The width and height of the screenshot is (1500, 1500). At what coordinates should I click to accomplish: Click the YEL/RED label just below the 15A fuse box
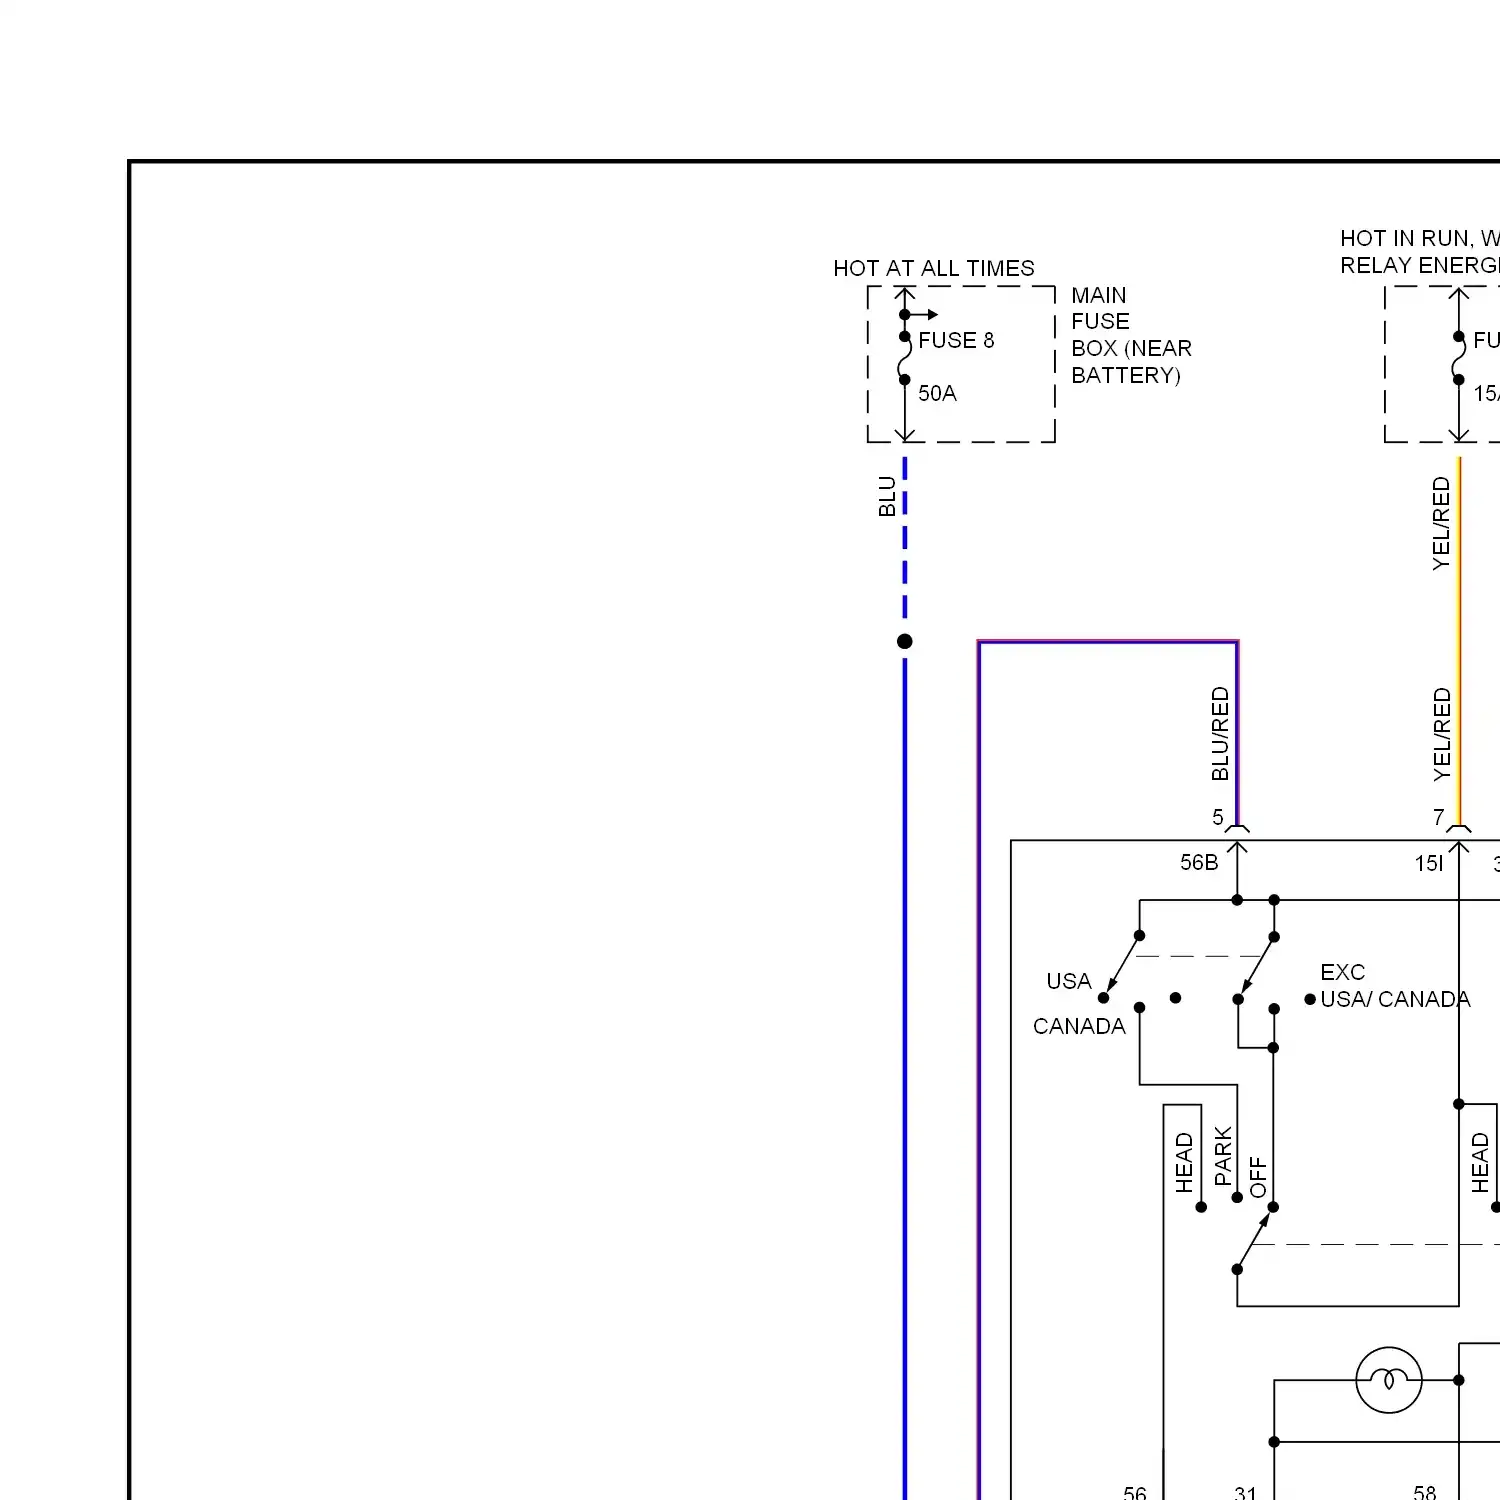click(x=1441, y=523)
